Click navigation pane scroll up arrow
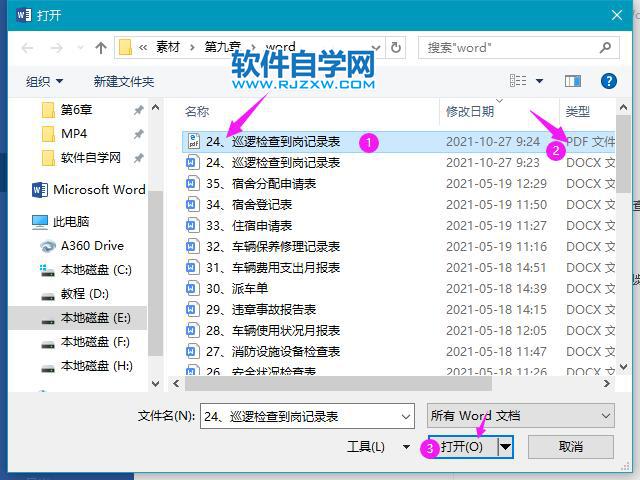640x480 pixels. point(156,108)
